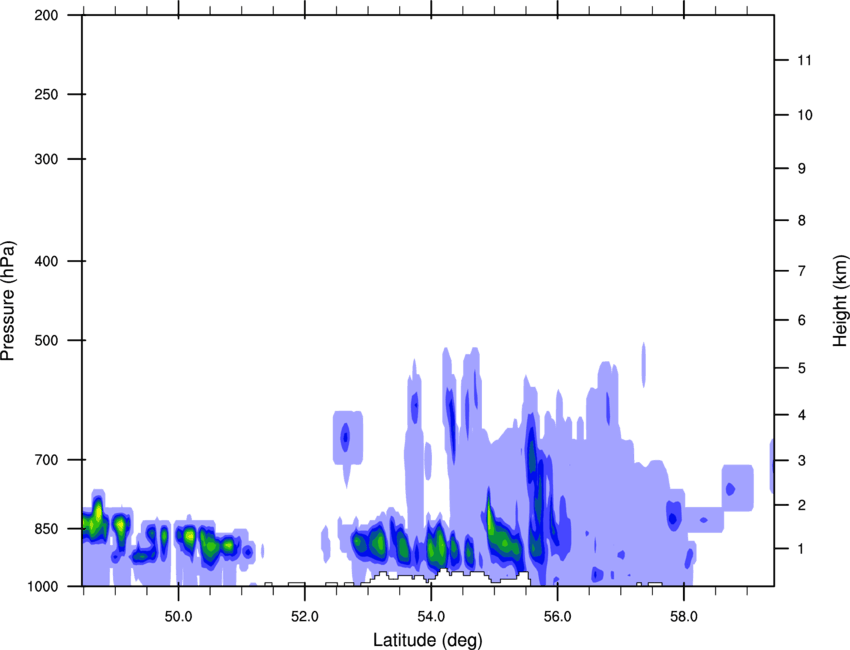Select the 500 pressure tick label
Viewport: 850px width, 650px height.
47,340
